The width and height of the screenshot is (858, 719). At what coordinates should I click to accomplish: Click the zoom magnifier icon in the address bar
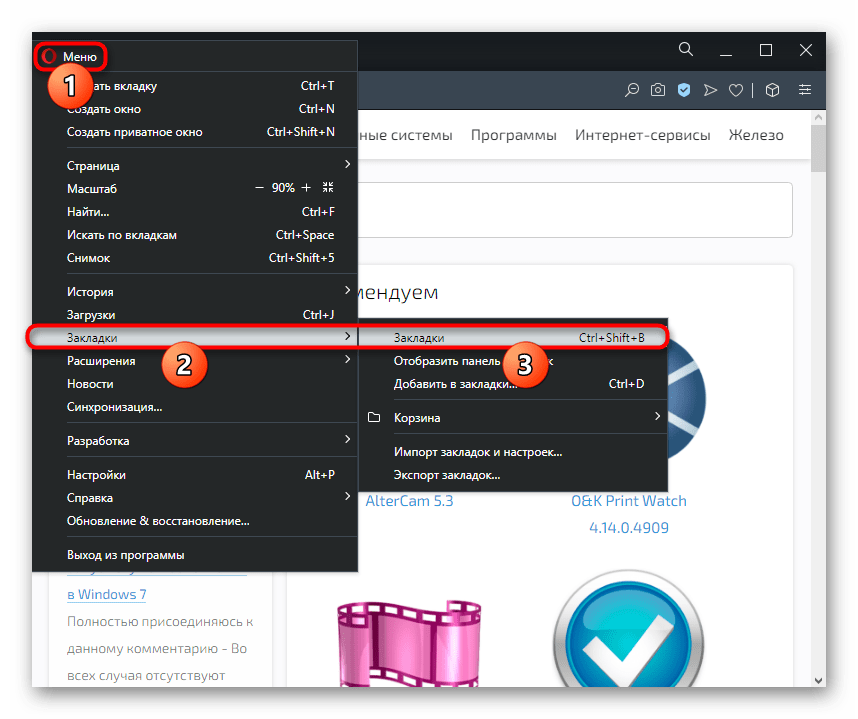click(x=632, y=90)
